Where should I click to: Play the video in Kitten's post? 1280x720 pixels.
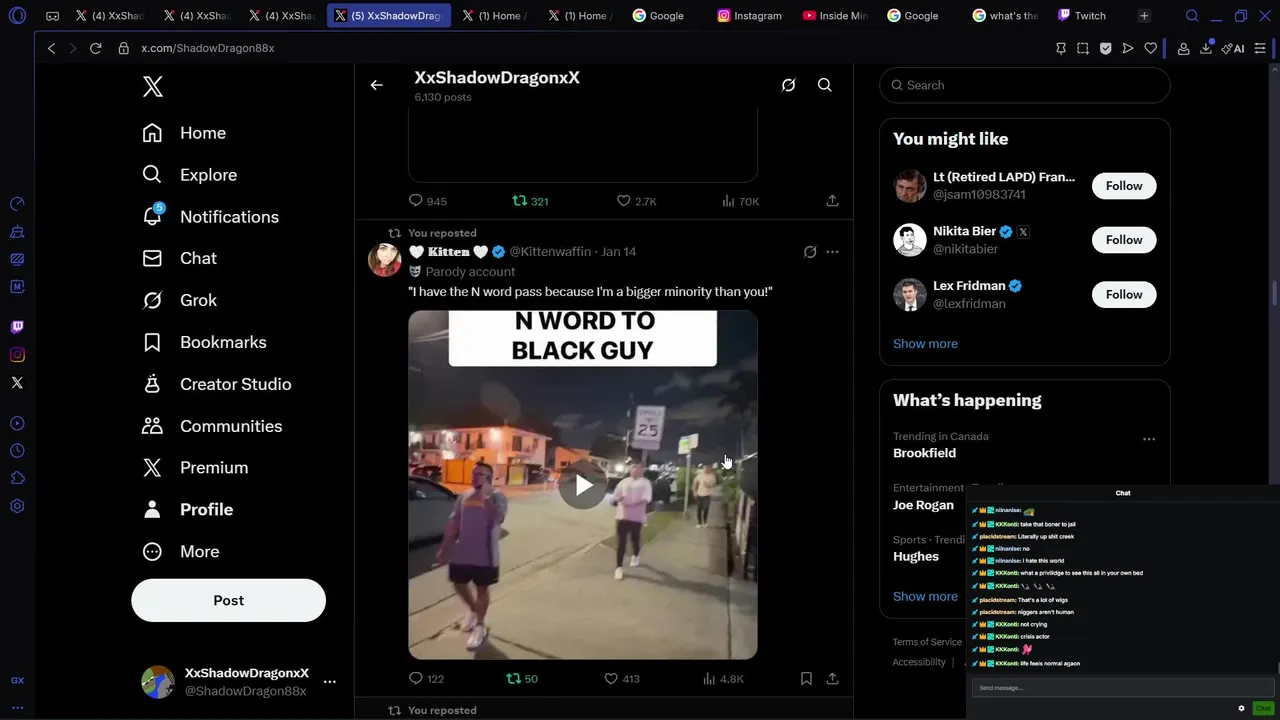(583, 485)
